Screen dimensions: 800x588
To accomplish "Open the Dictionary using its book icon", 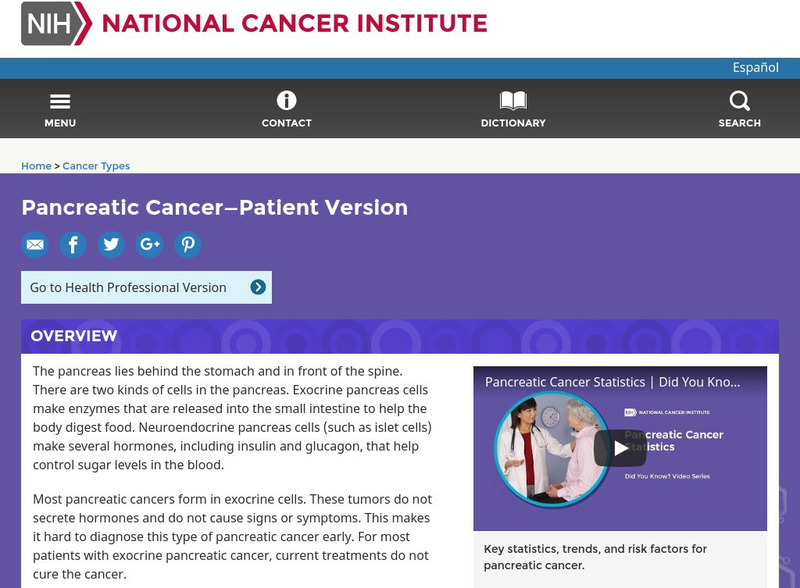I will click(x=511, y=100).
